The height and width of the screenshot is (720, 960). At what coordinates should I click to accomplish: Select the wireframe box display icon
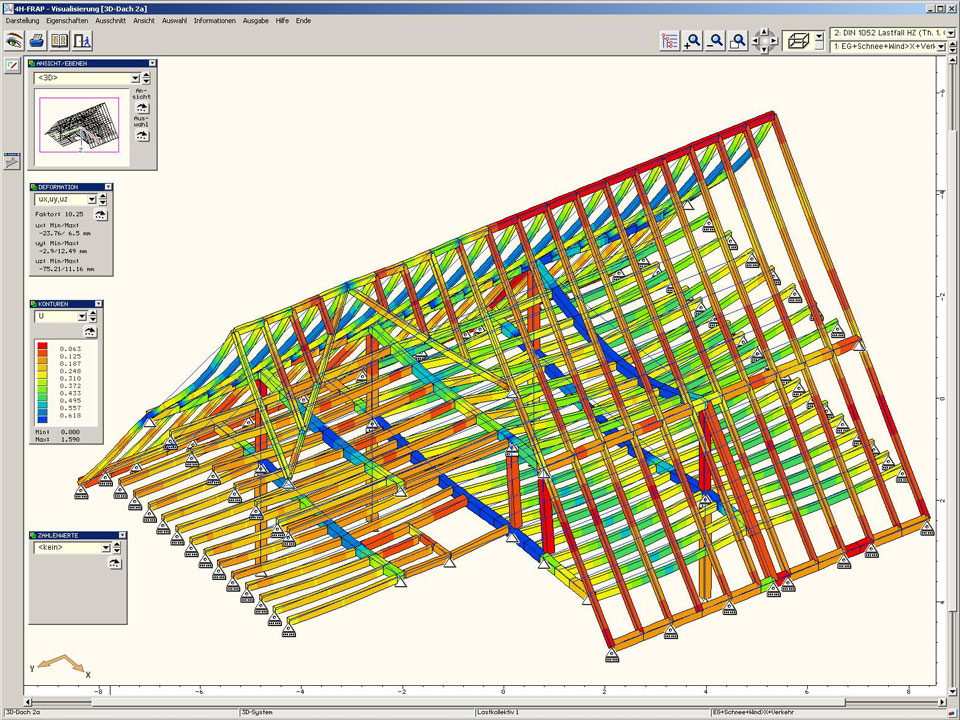pos(798,41)
